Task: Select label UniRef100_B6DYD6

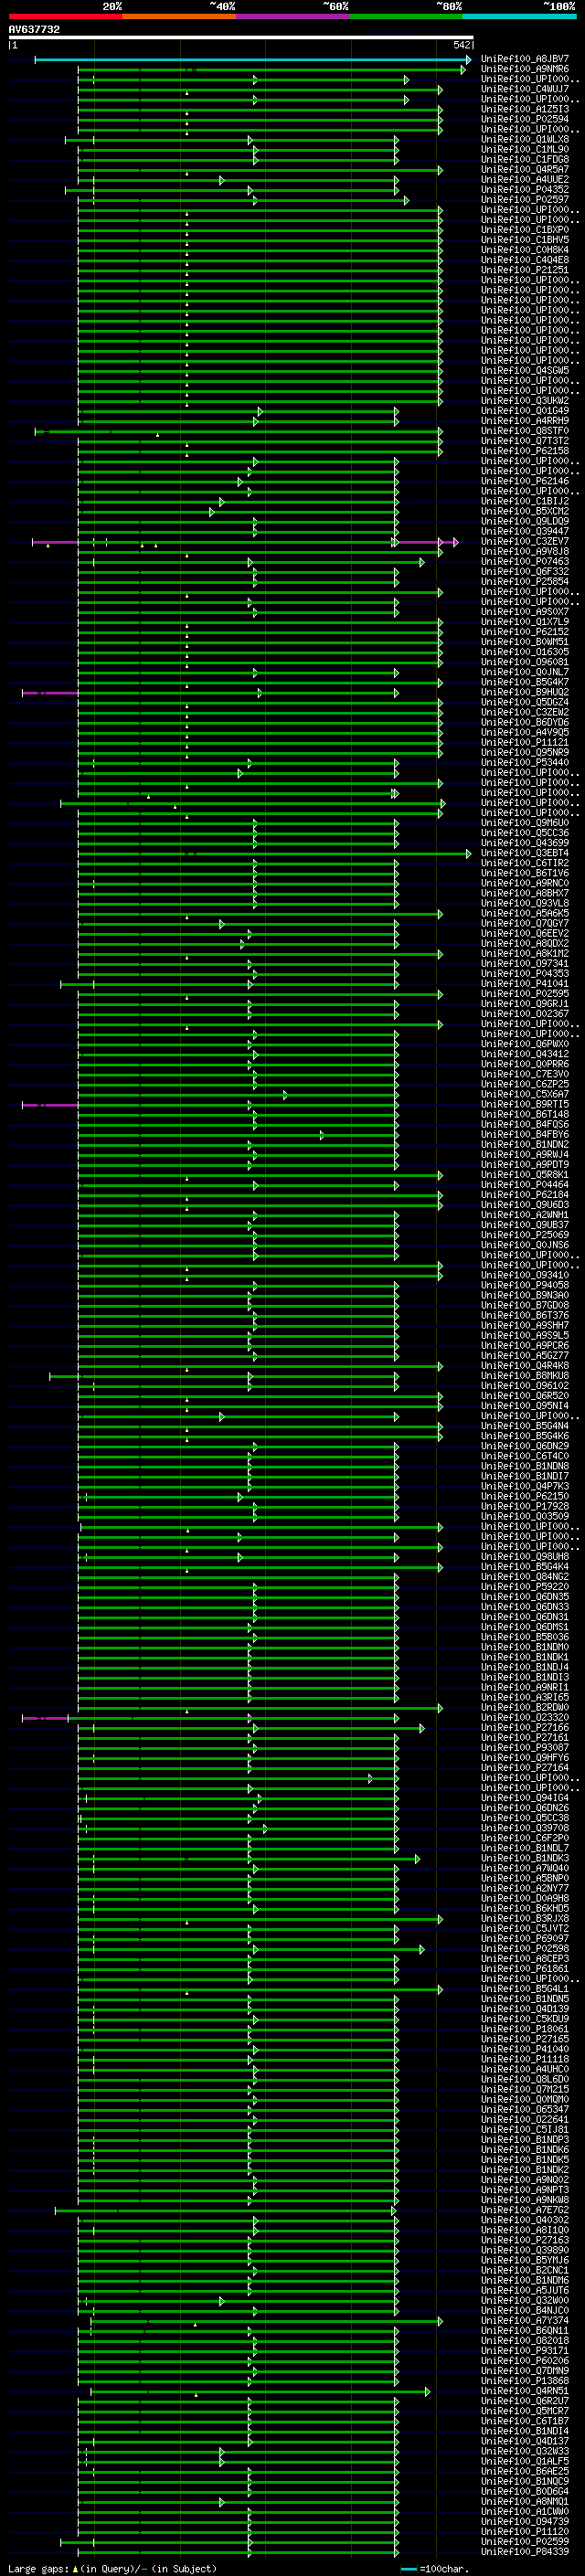Action: click(525, 722)
